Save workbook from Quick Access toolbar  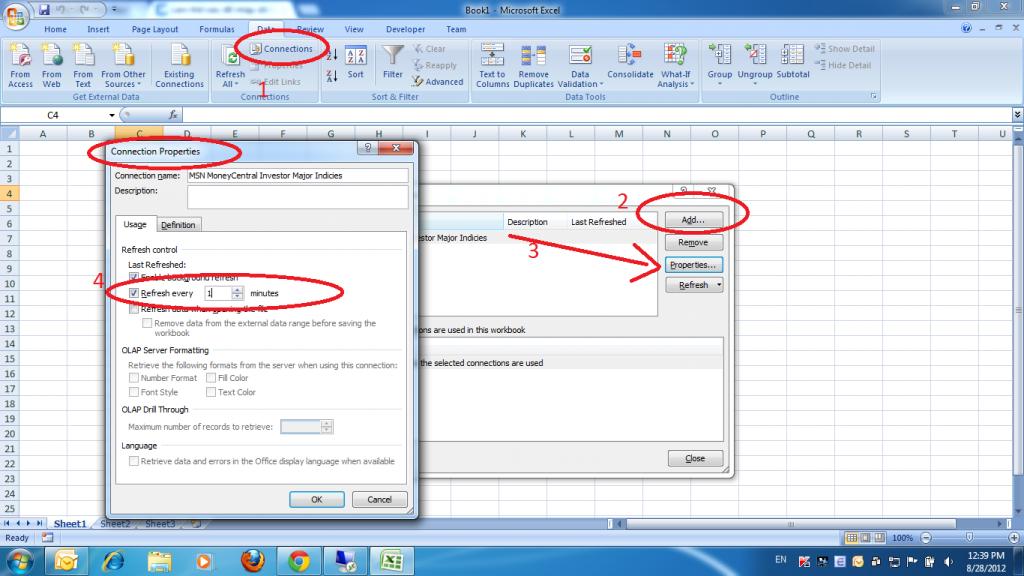(44, 10)
